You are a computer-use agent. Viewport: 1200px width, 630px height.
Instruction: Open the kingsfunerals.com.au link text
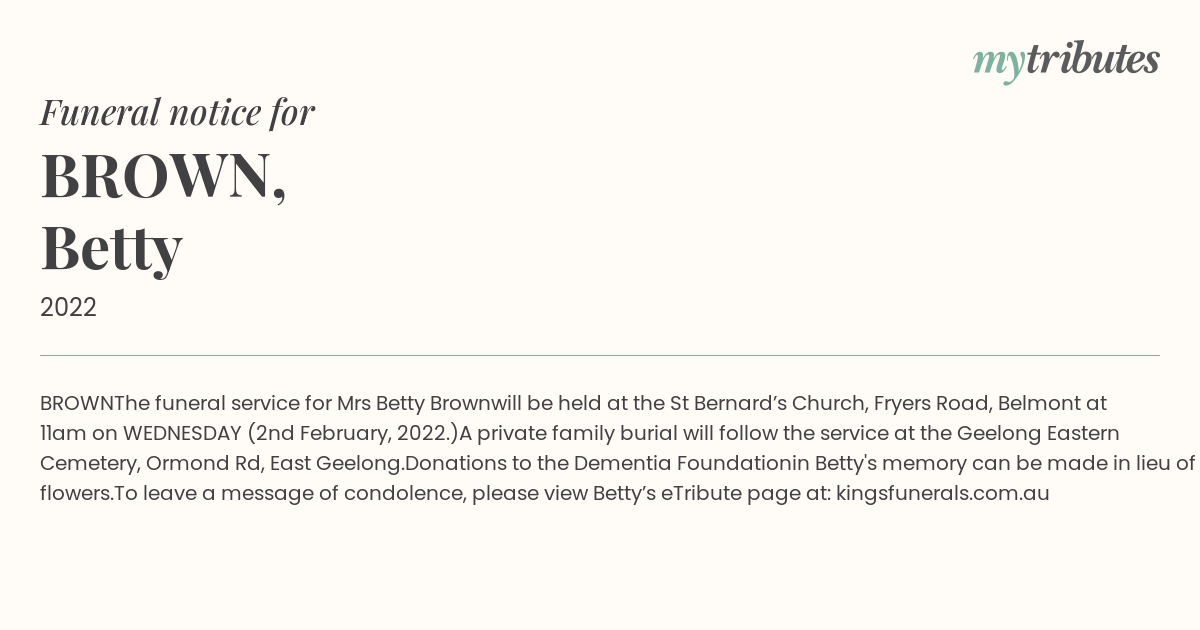[x=943, y=493]
